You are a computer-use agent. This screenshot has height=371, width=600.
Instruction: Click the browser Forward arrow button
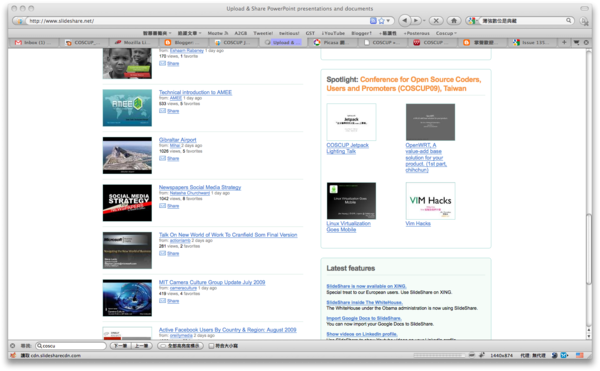416,21
